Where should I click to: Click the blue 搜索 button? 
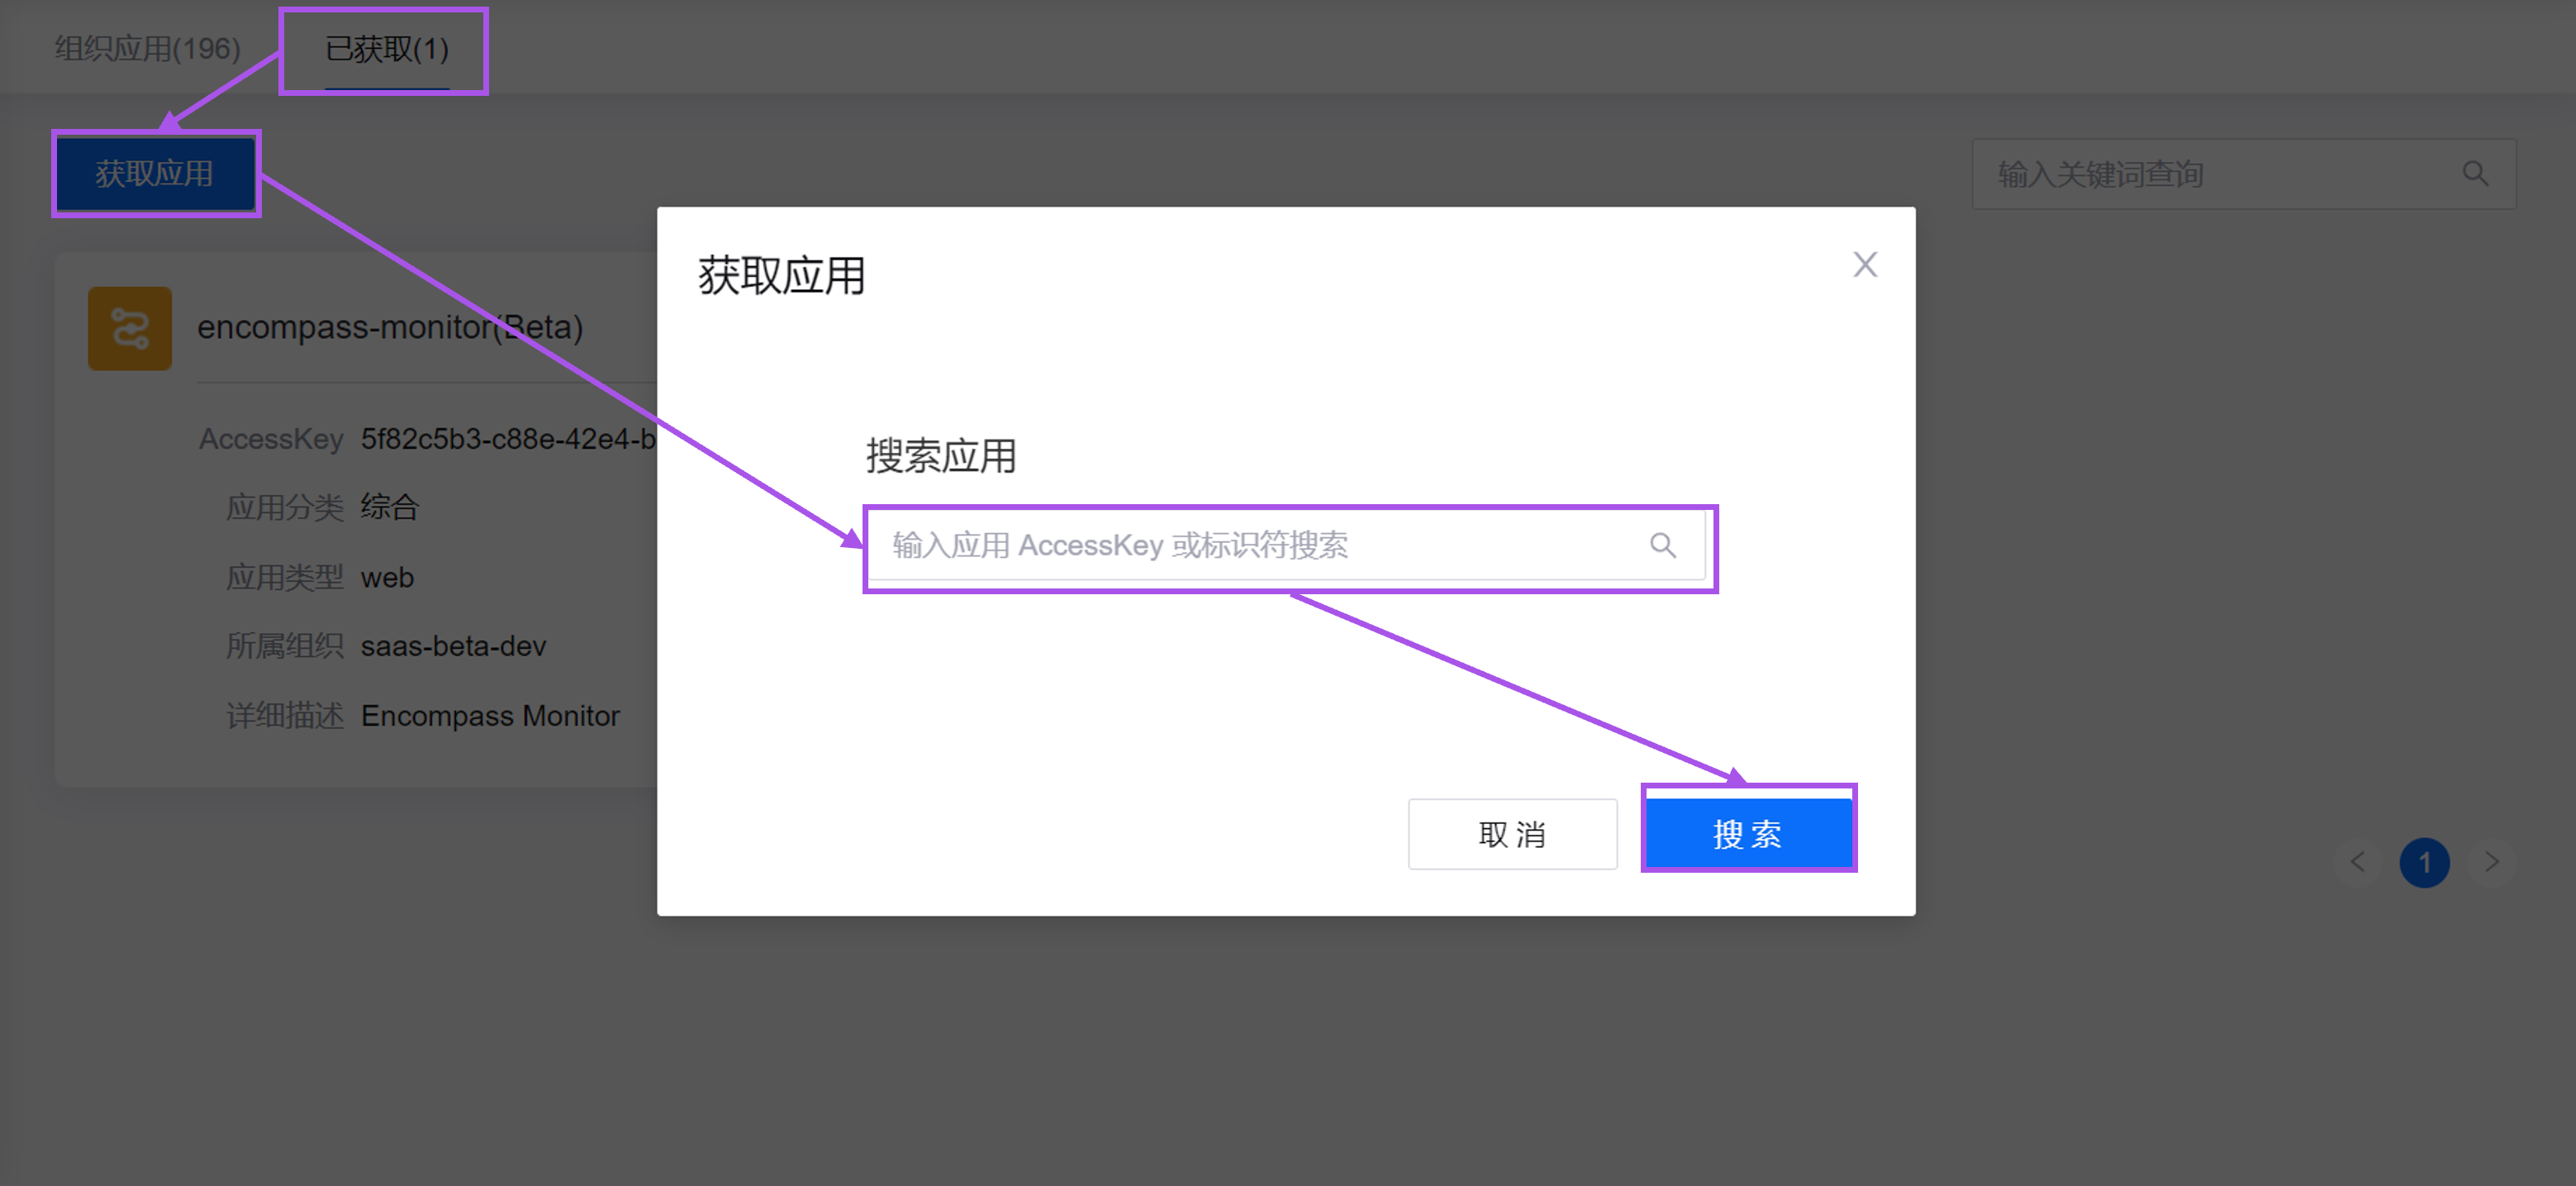(x=1748, y=834)
